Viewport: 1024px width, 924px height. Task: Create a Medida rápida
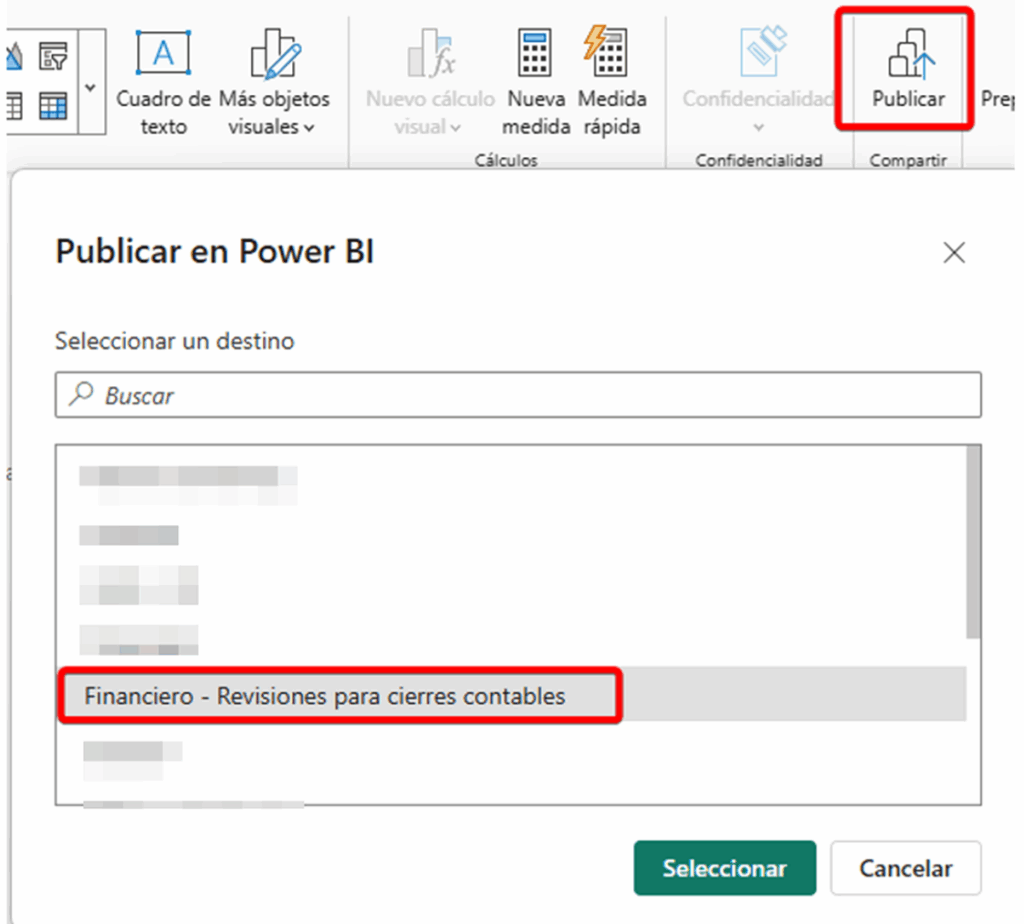[x=612, y=82]
